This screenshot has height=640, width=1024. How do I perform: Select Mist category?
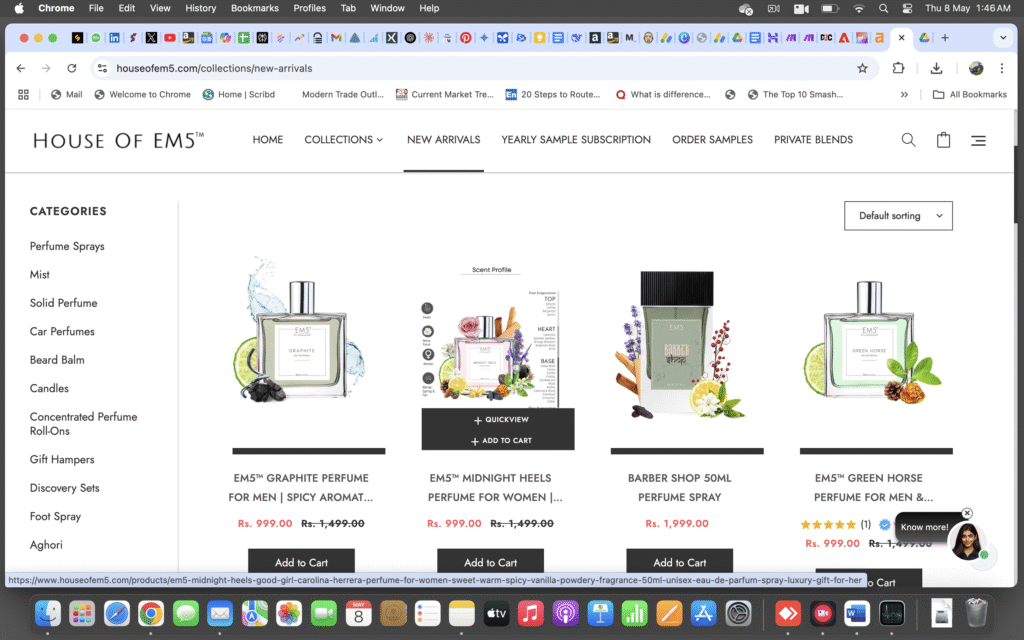40,275
